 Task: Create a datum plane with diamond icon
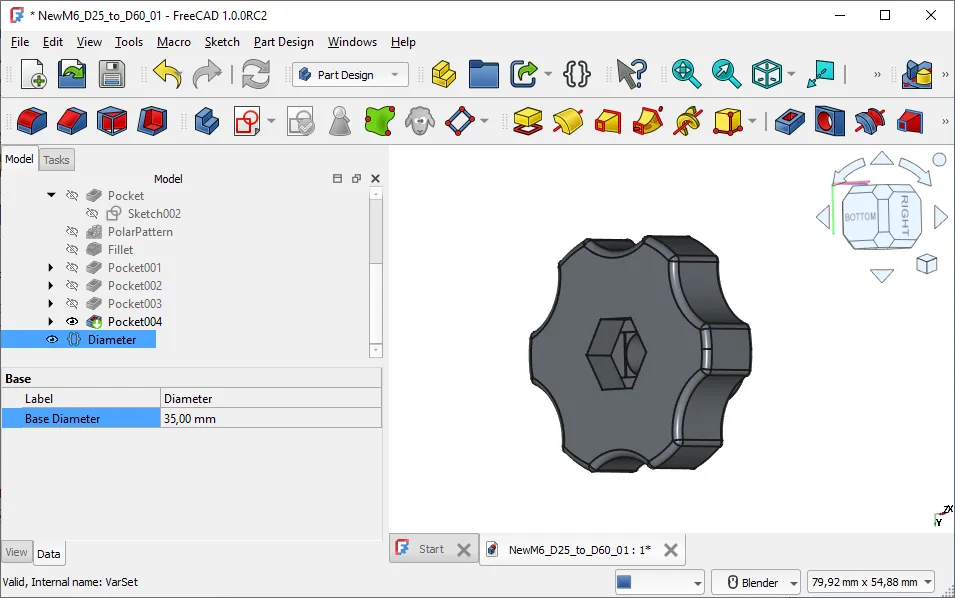pos(460,121)
